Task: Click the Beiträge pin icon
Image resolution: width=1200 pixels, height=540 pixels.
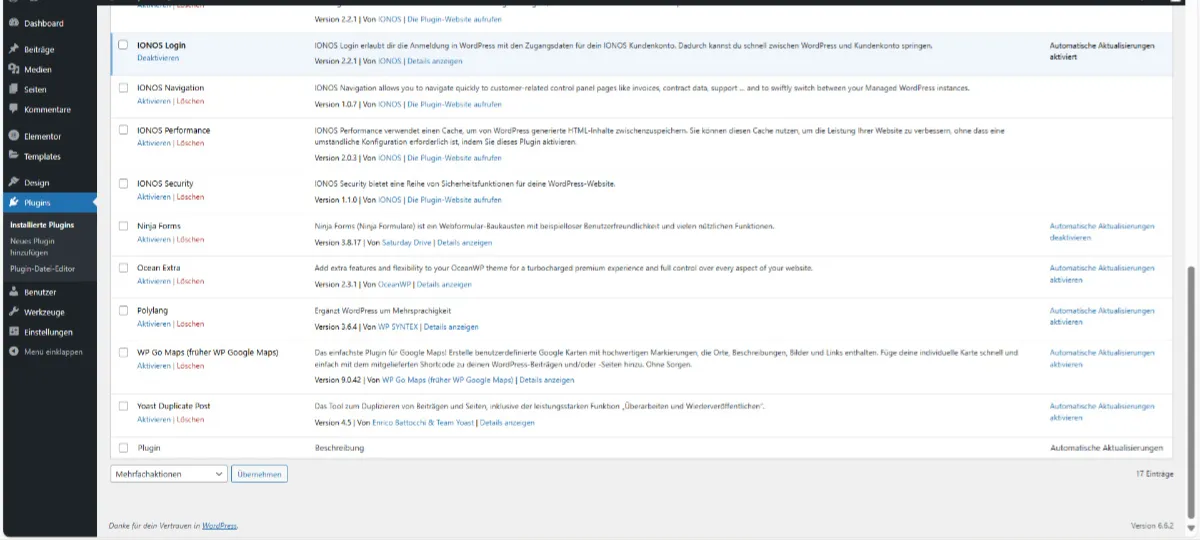Action: pos(13,49)
